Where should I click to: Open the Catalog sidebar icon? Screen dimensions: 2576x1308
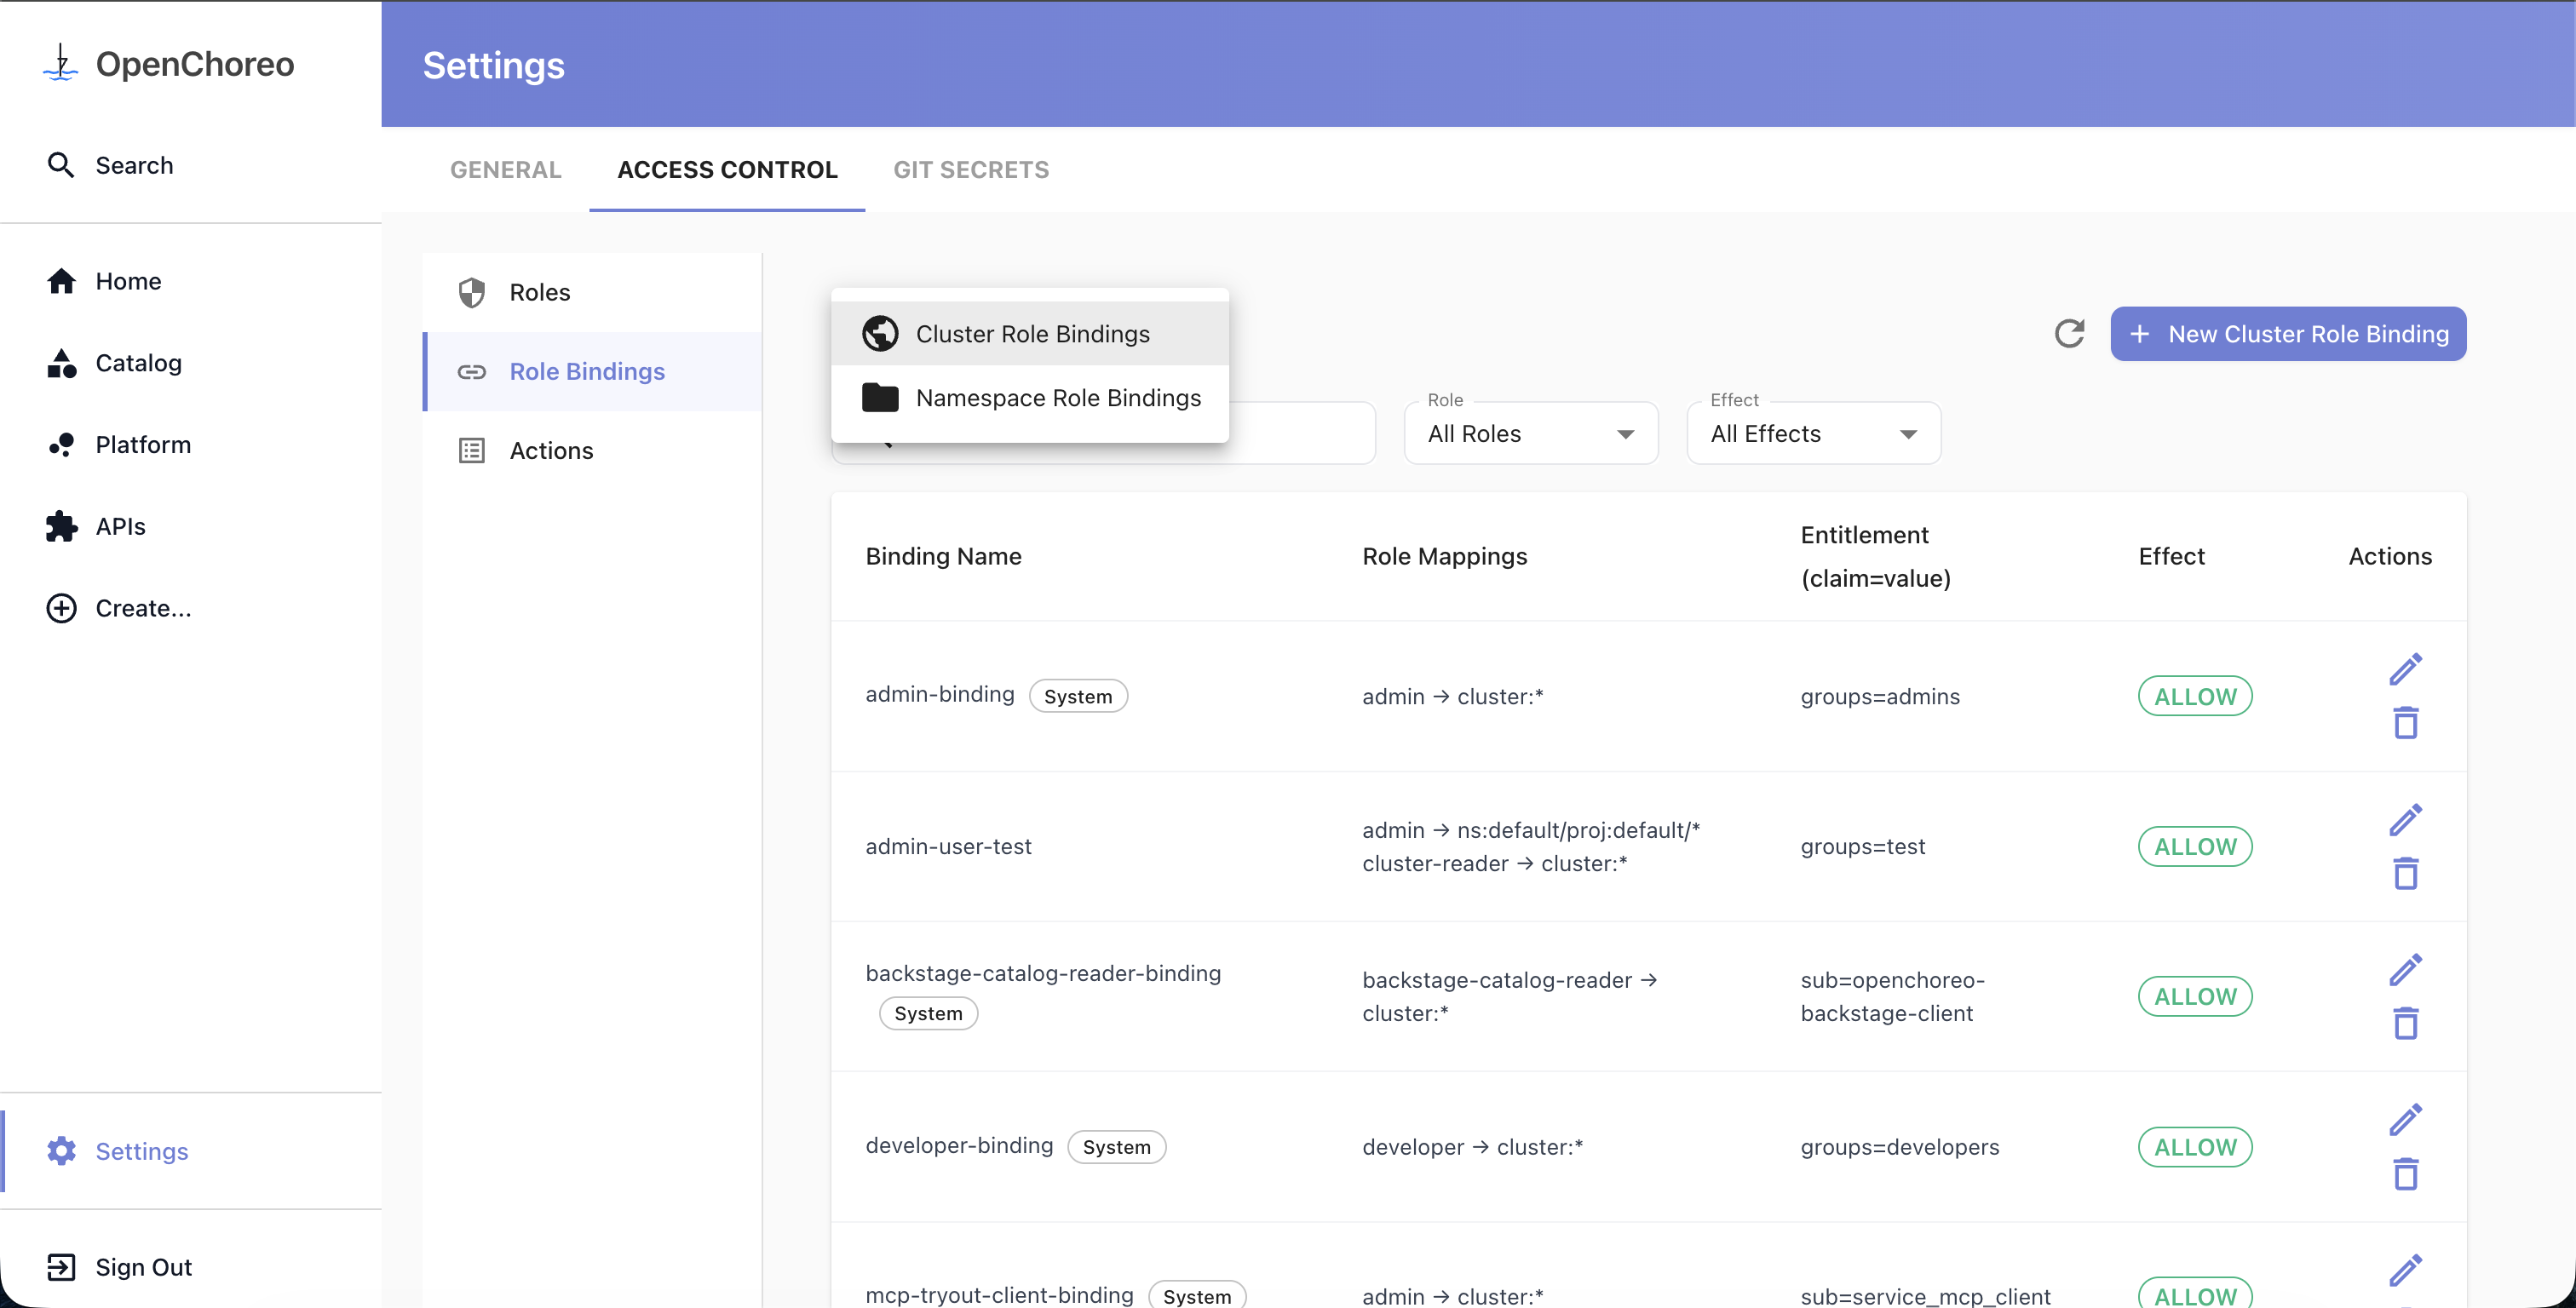(61, 363)
